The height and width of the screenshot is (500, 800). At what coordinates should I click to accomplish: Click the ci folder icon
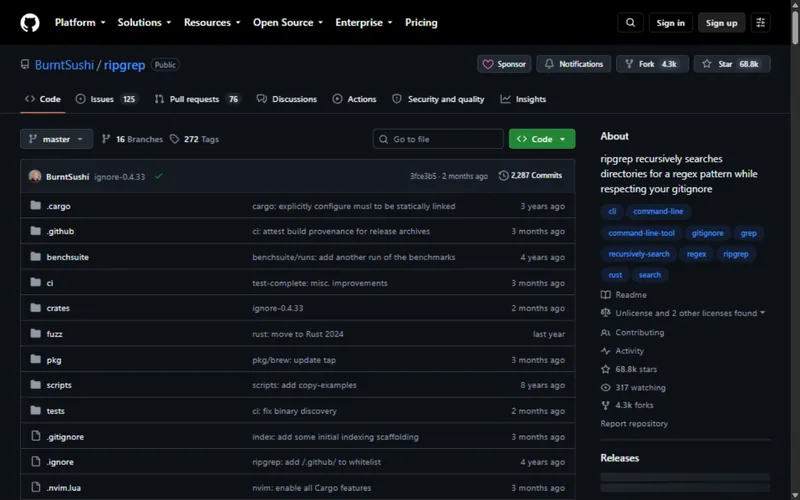(35, 282)
